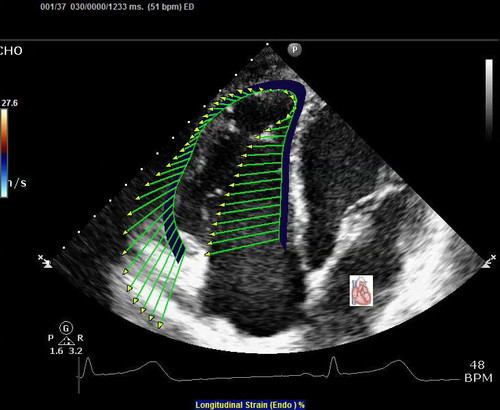Click the first R-wave peak on ECG
This screenshot has width=500, height=410.
[x=88, y=359]
